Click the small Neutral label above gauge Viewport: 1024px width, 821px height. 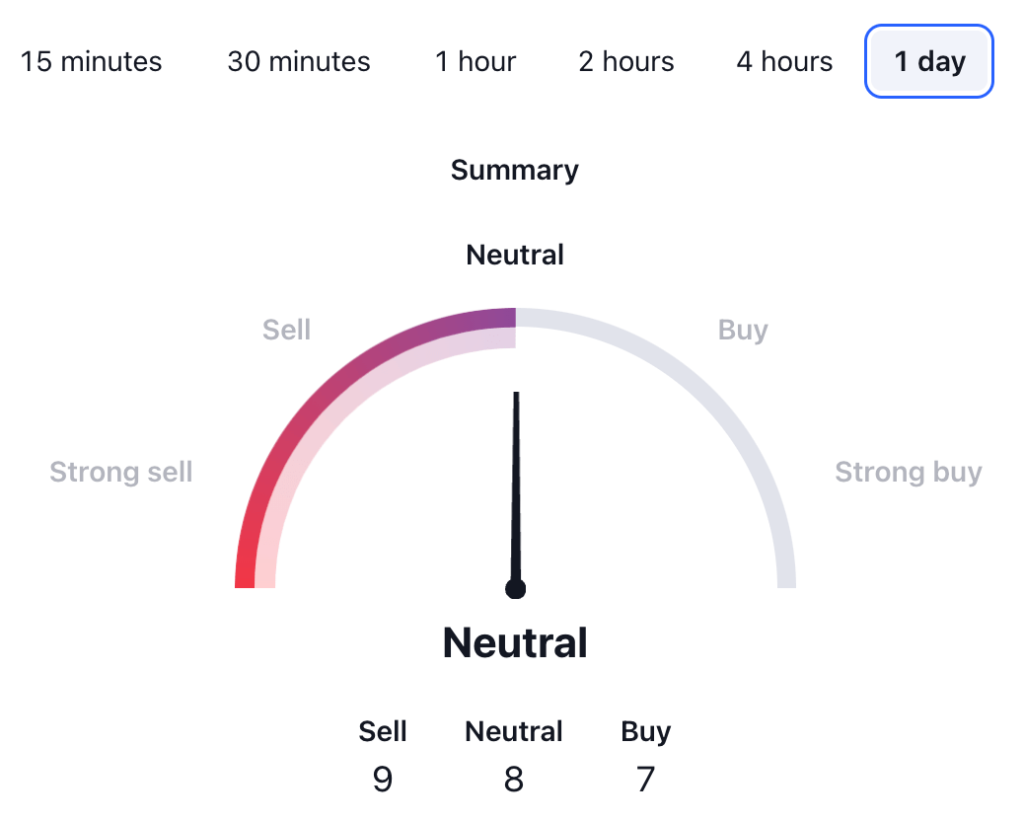point(515,255)
